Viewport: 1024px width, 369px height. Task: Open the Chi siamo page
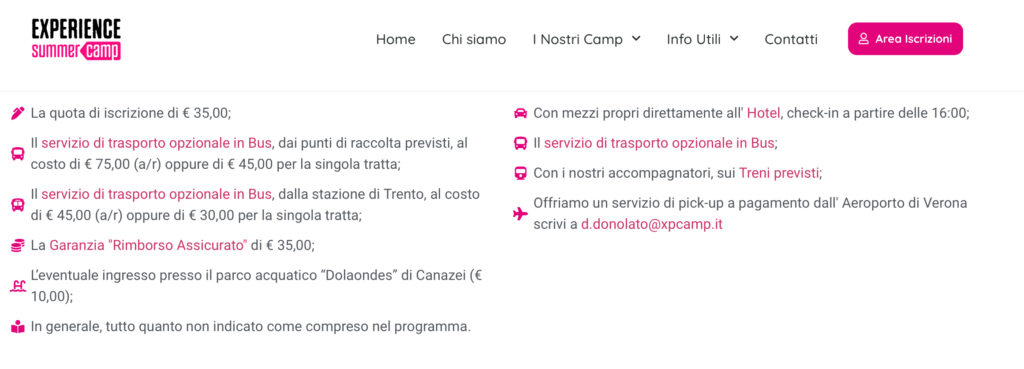click(x=474, y=39)
